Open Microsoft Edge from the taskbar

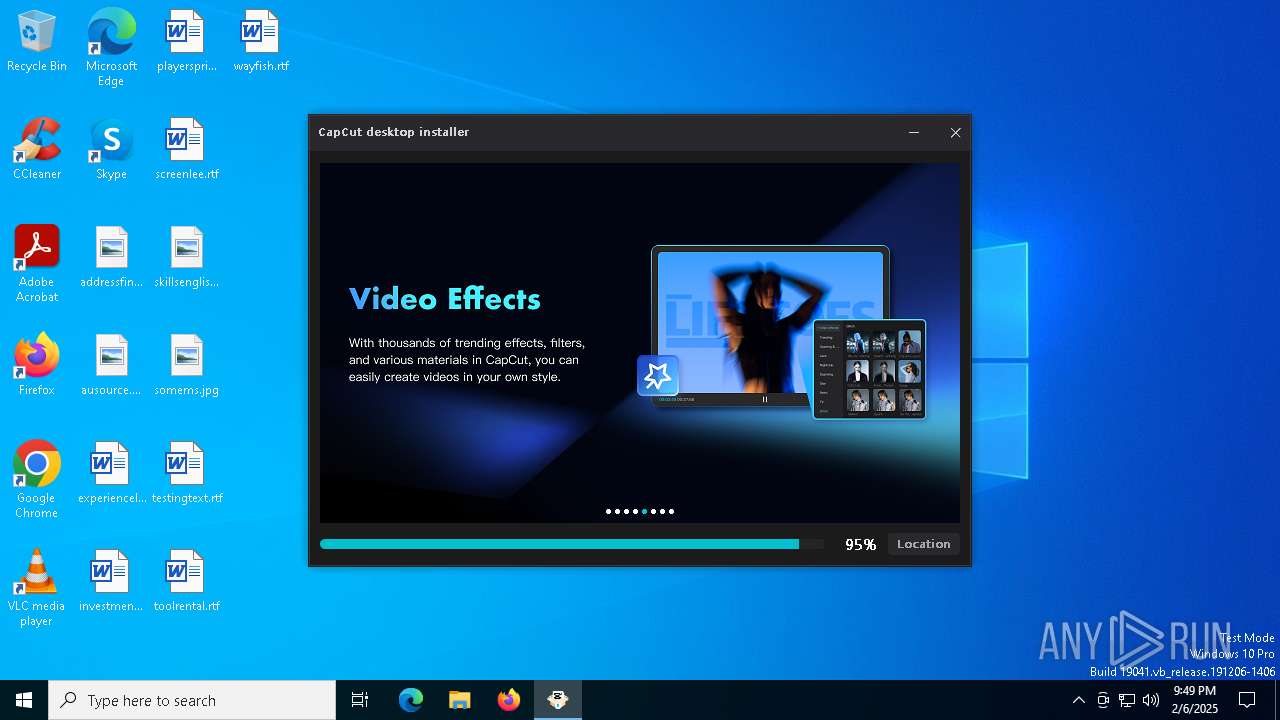click(x=411, y=700)
